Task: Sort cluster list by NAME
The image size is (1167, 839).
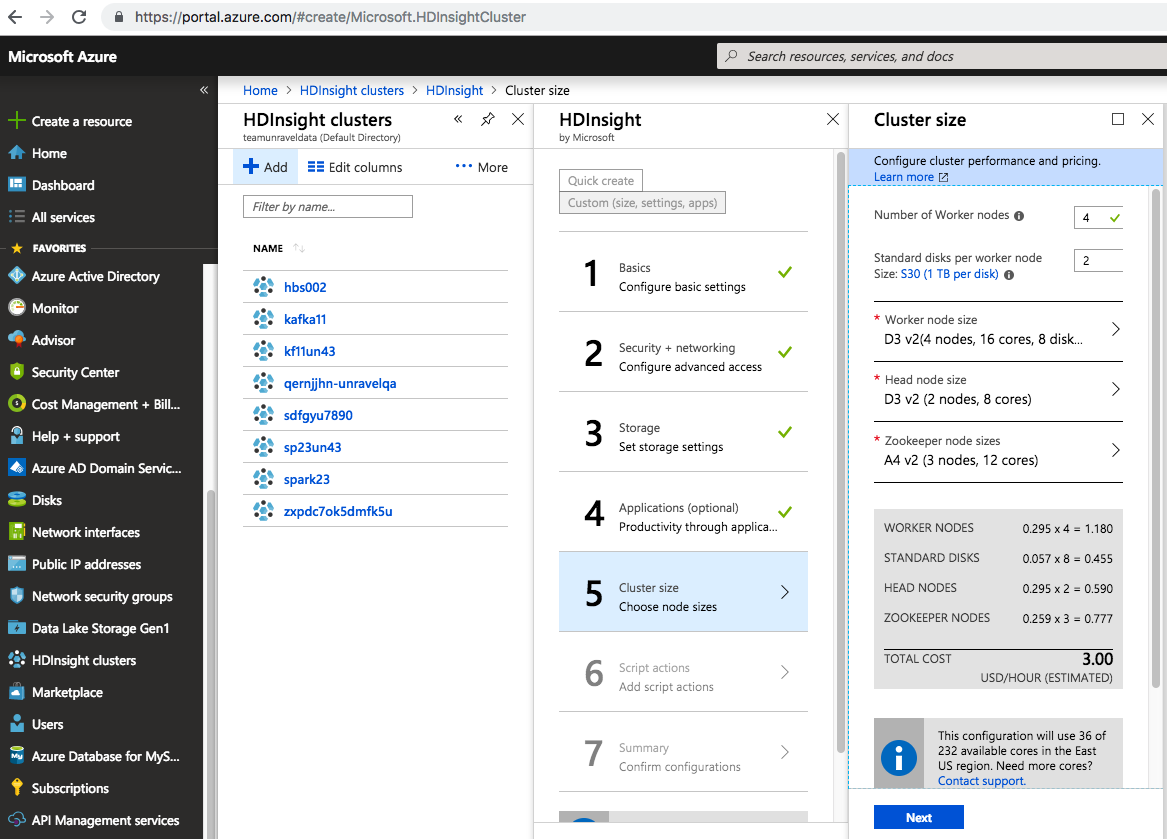Action: coord(278,248)
